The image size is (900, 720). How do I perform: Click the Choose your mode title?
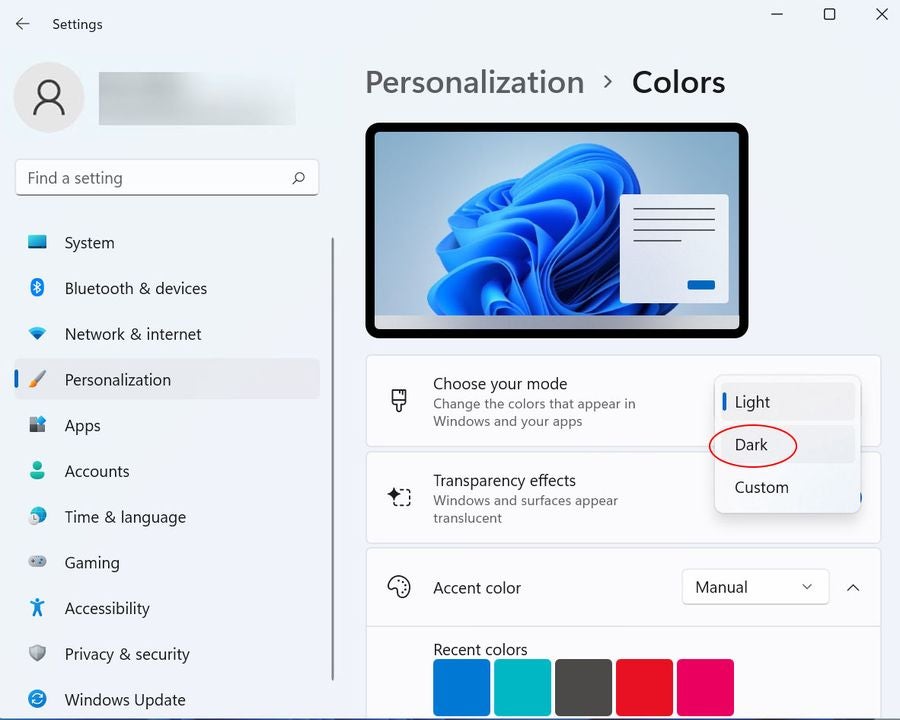tap(500, 383)
